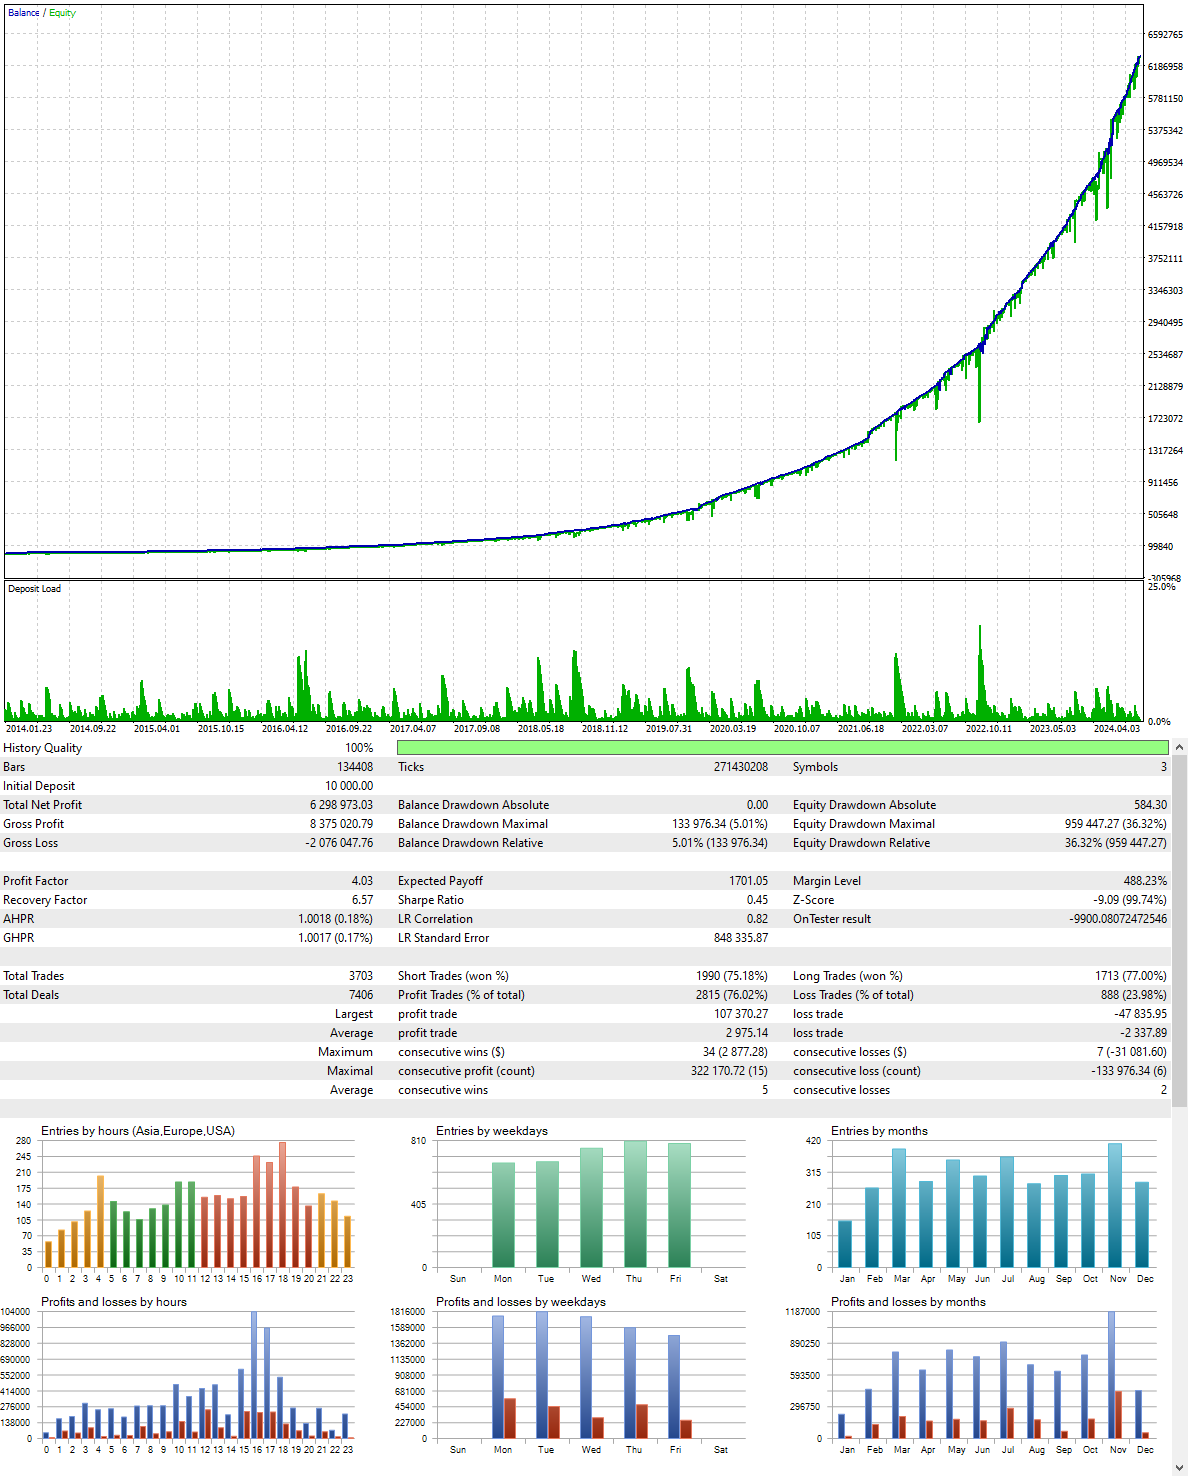The image size is (1188, 1476).
Task: Select Margin Level value 488.23%
Action: click(x=1145, y=881)
